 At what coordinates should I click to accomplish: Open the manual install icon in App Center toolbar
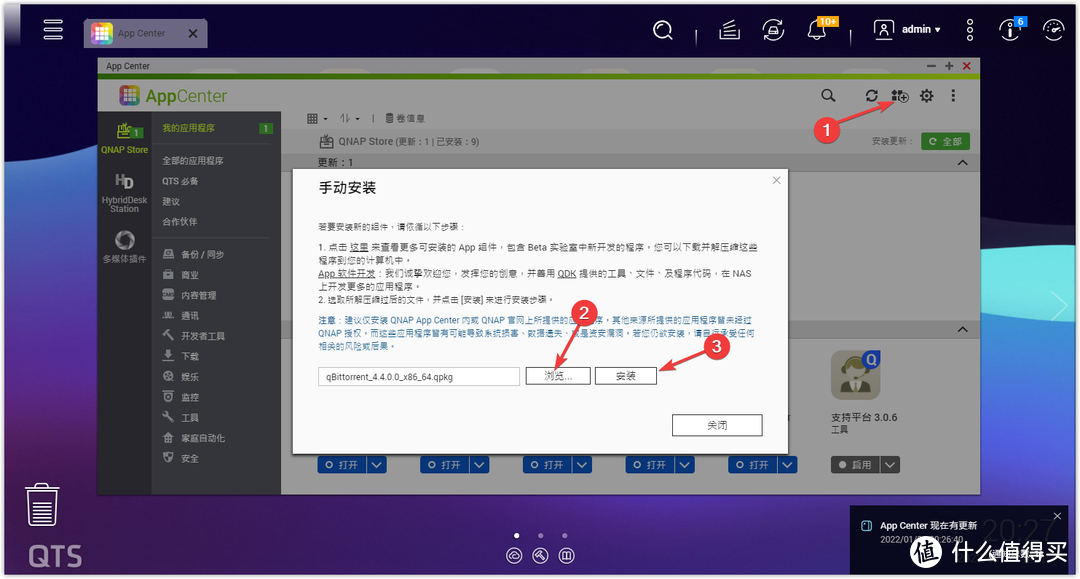coord(899,95)
